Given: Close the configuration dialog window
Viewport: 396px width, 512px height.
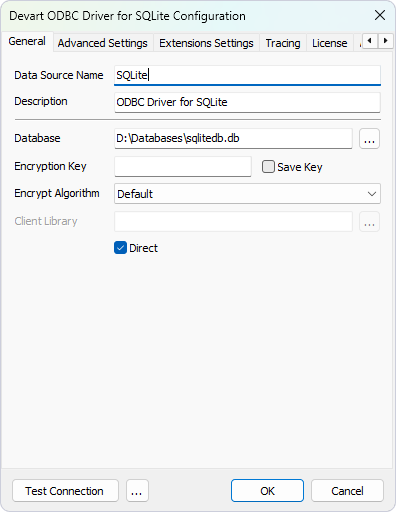Looking at the screenshot, I should (380, 15).
